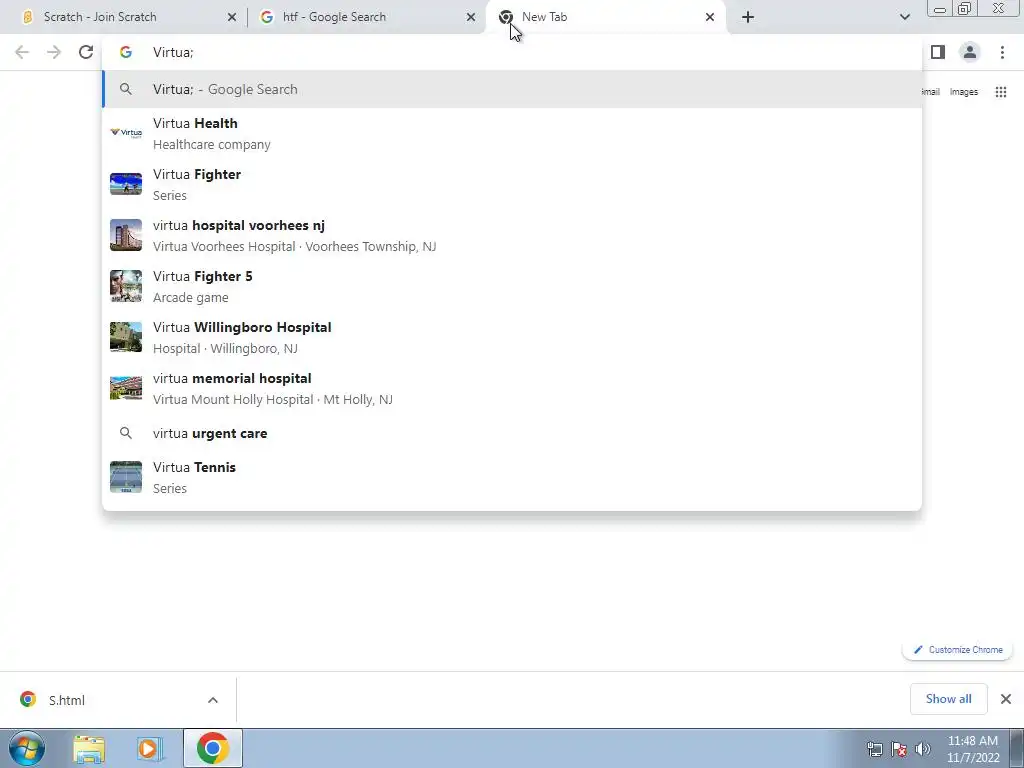1024x768 pixels.
Task: Click the Virtua Health logo thumbnail
Action: [125, 133]
